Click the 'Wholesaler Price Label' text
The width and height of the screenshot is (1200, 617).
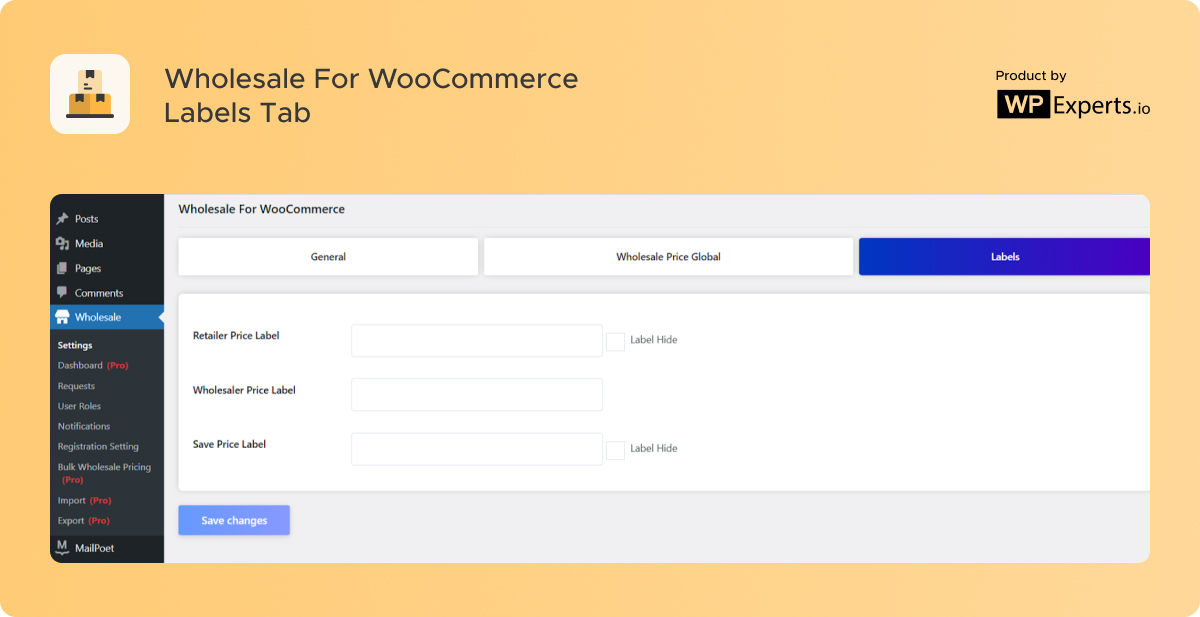point(244,390)
